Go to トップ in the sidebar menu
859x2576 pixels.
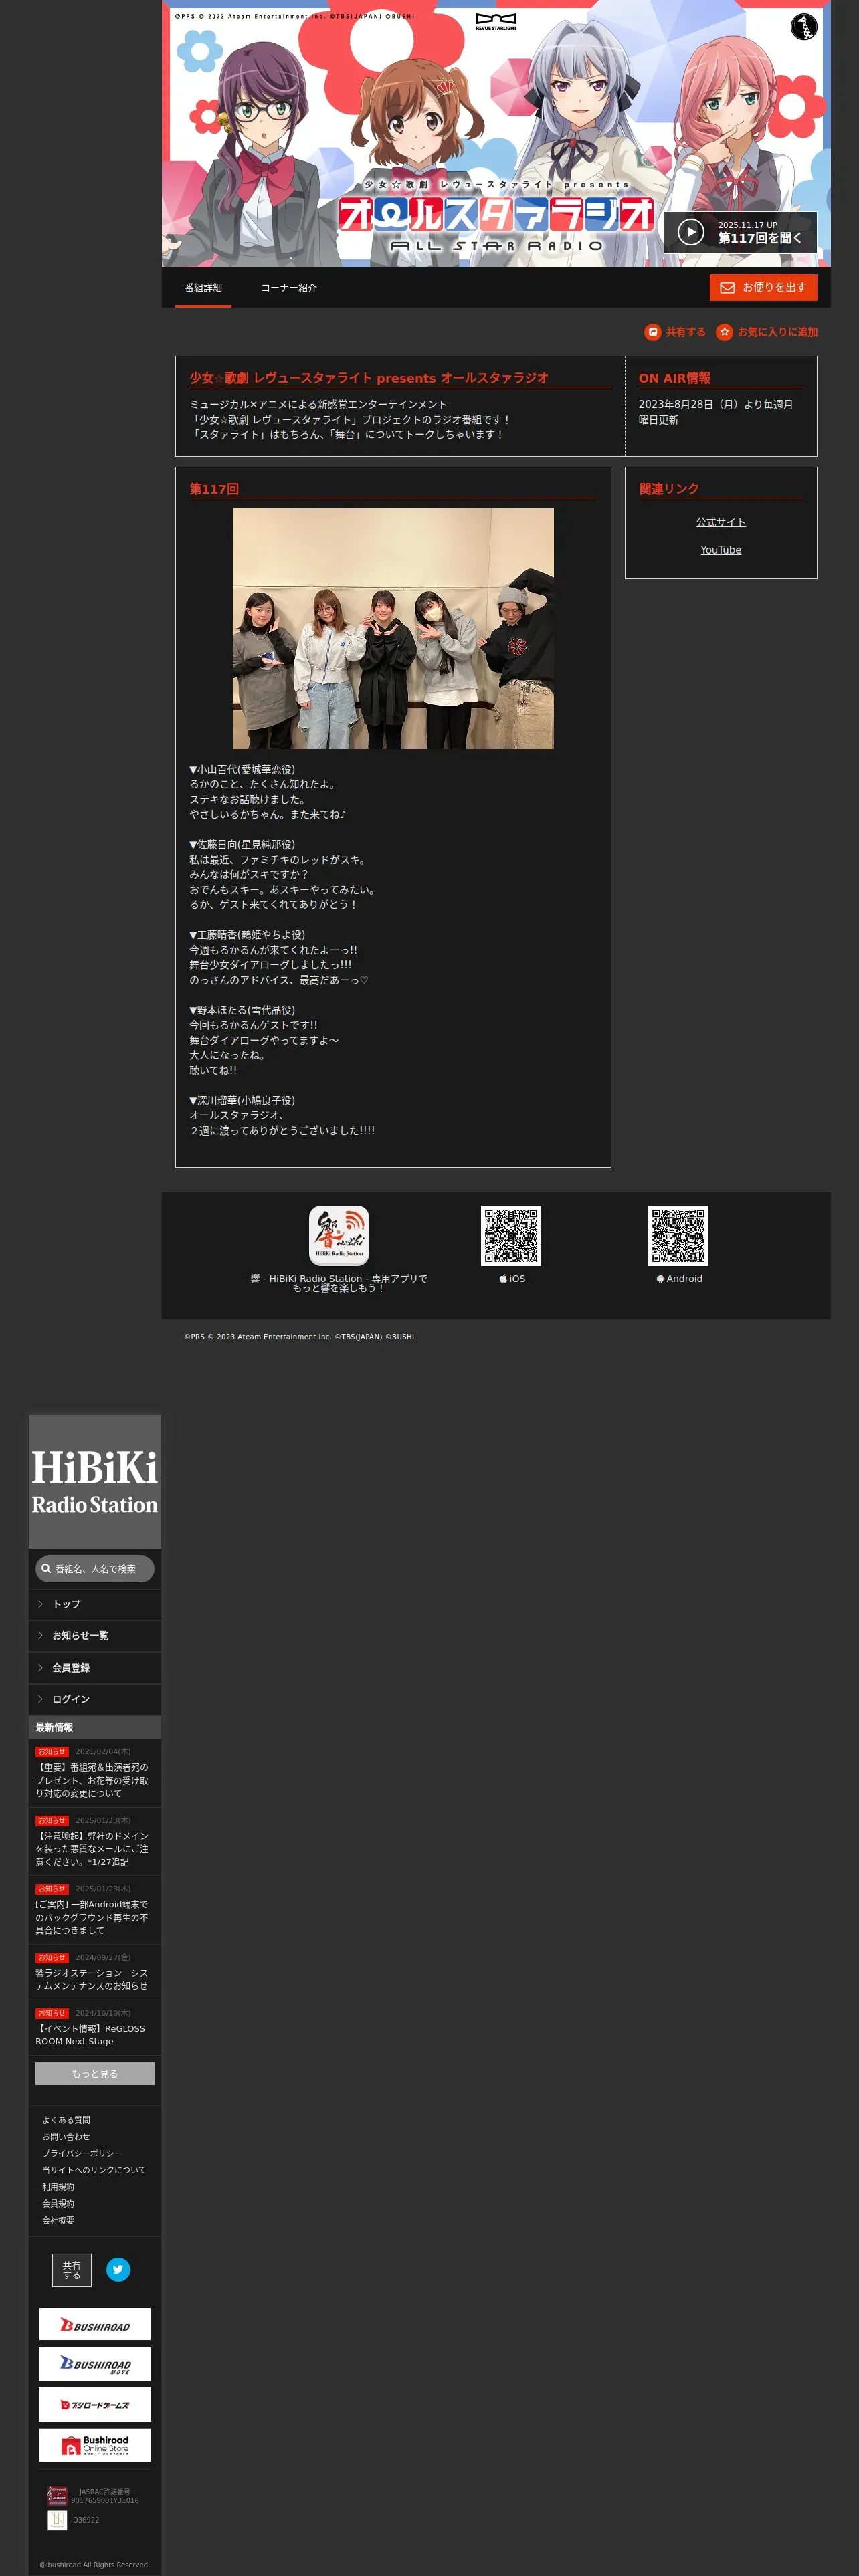95,1604
